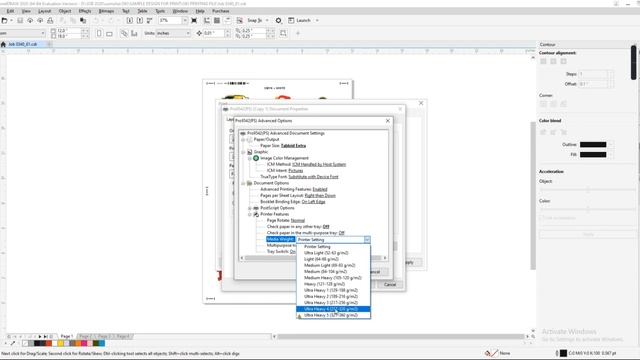Open the Effects menu
640x360 pixels.
pos(85,11)
